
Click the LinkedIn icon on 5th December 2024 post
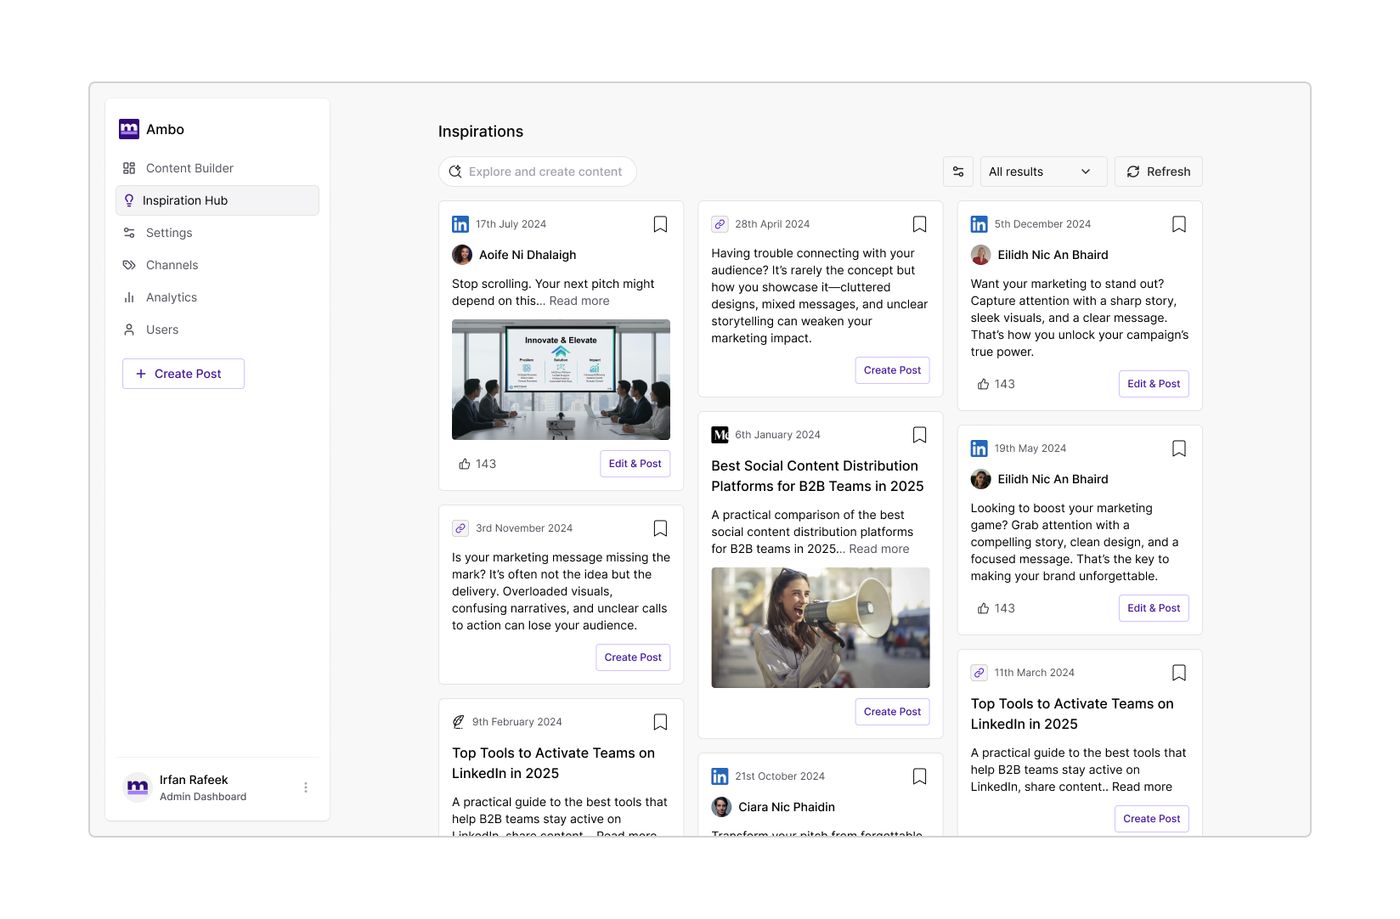979,224
